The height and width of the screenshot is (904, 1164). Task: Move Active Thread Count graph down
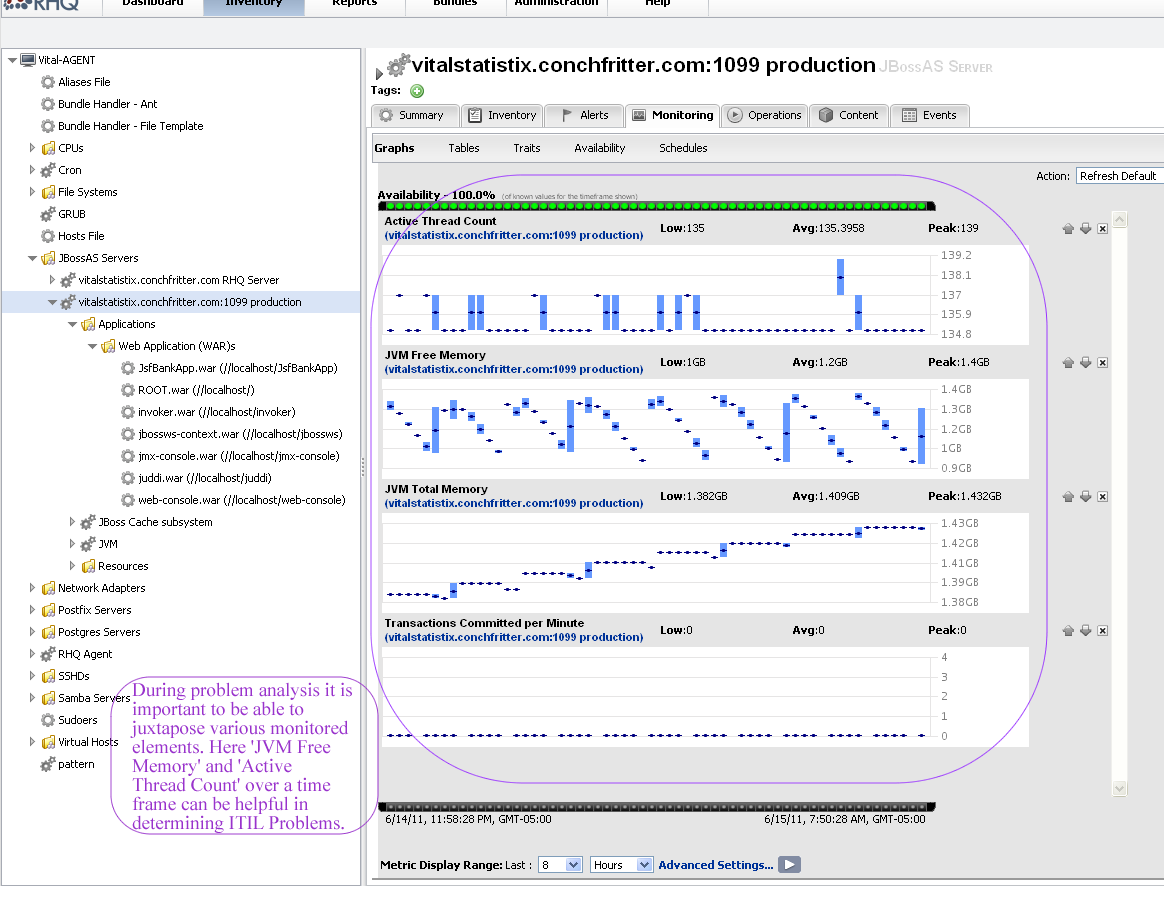click(1085, 229)
